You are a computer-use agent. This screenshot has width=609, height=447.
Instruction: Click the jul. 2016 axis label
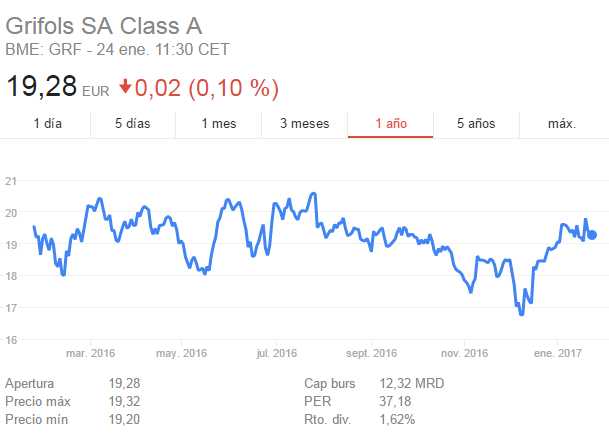pyautogui.click(x=277, y=352)
